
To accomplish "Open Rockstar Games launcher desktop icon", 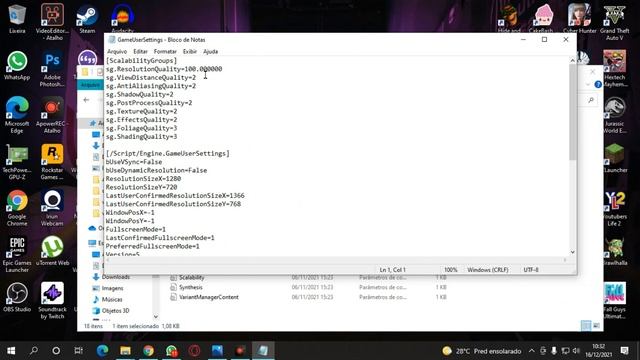I will click(52, 162).
